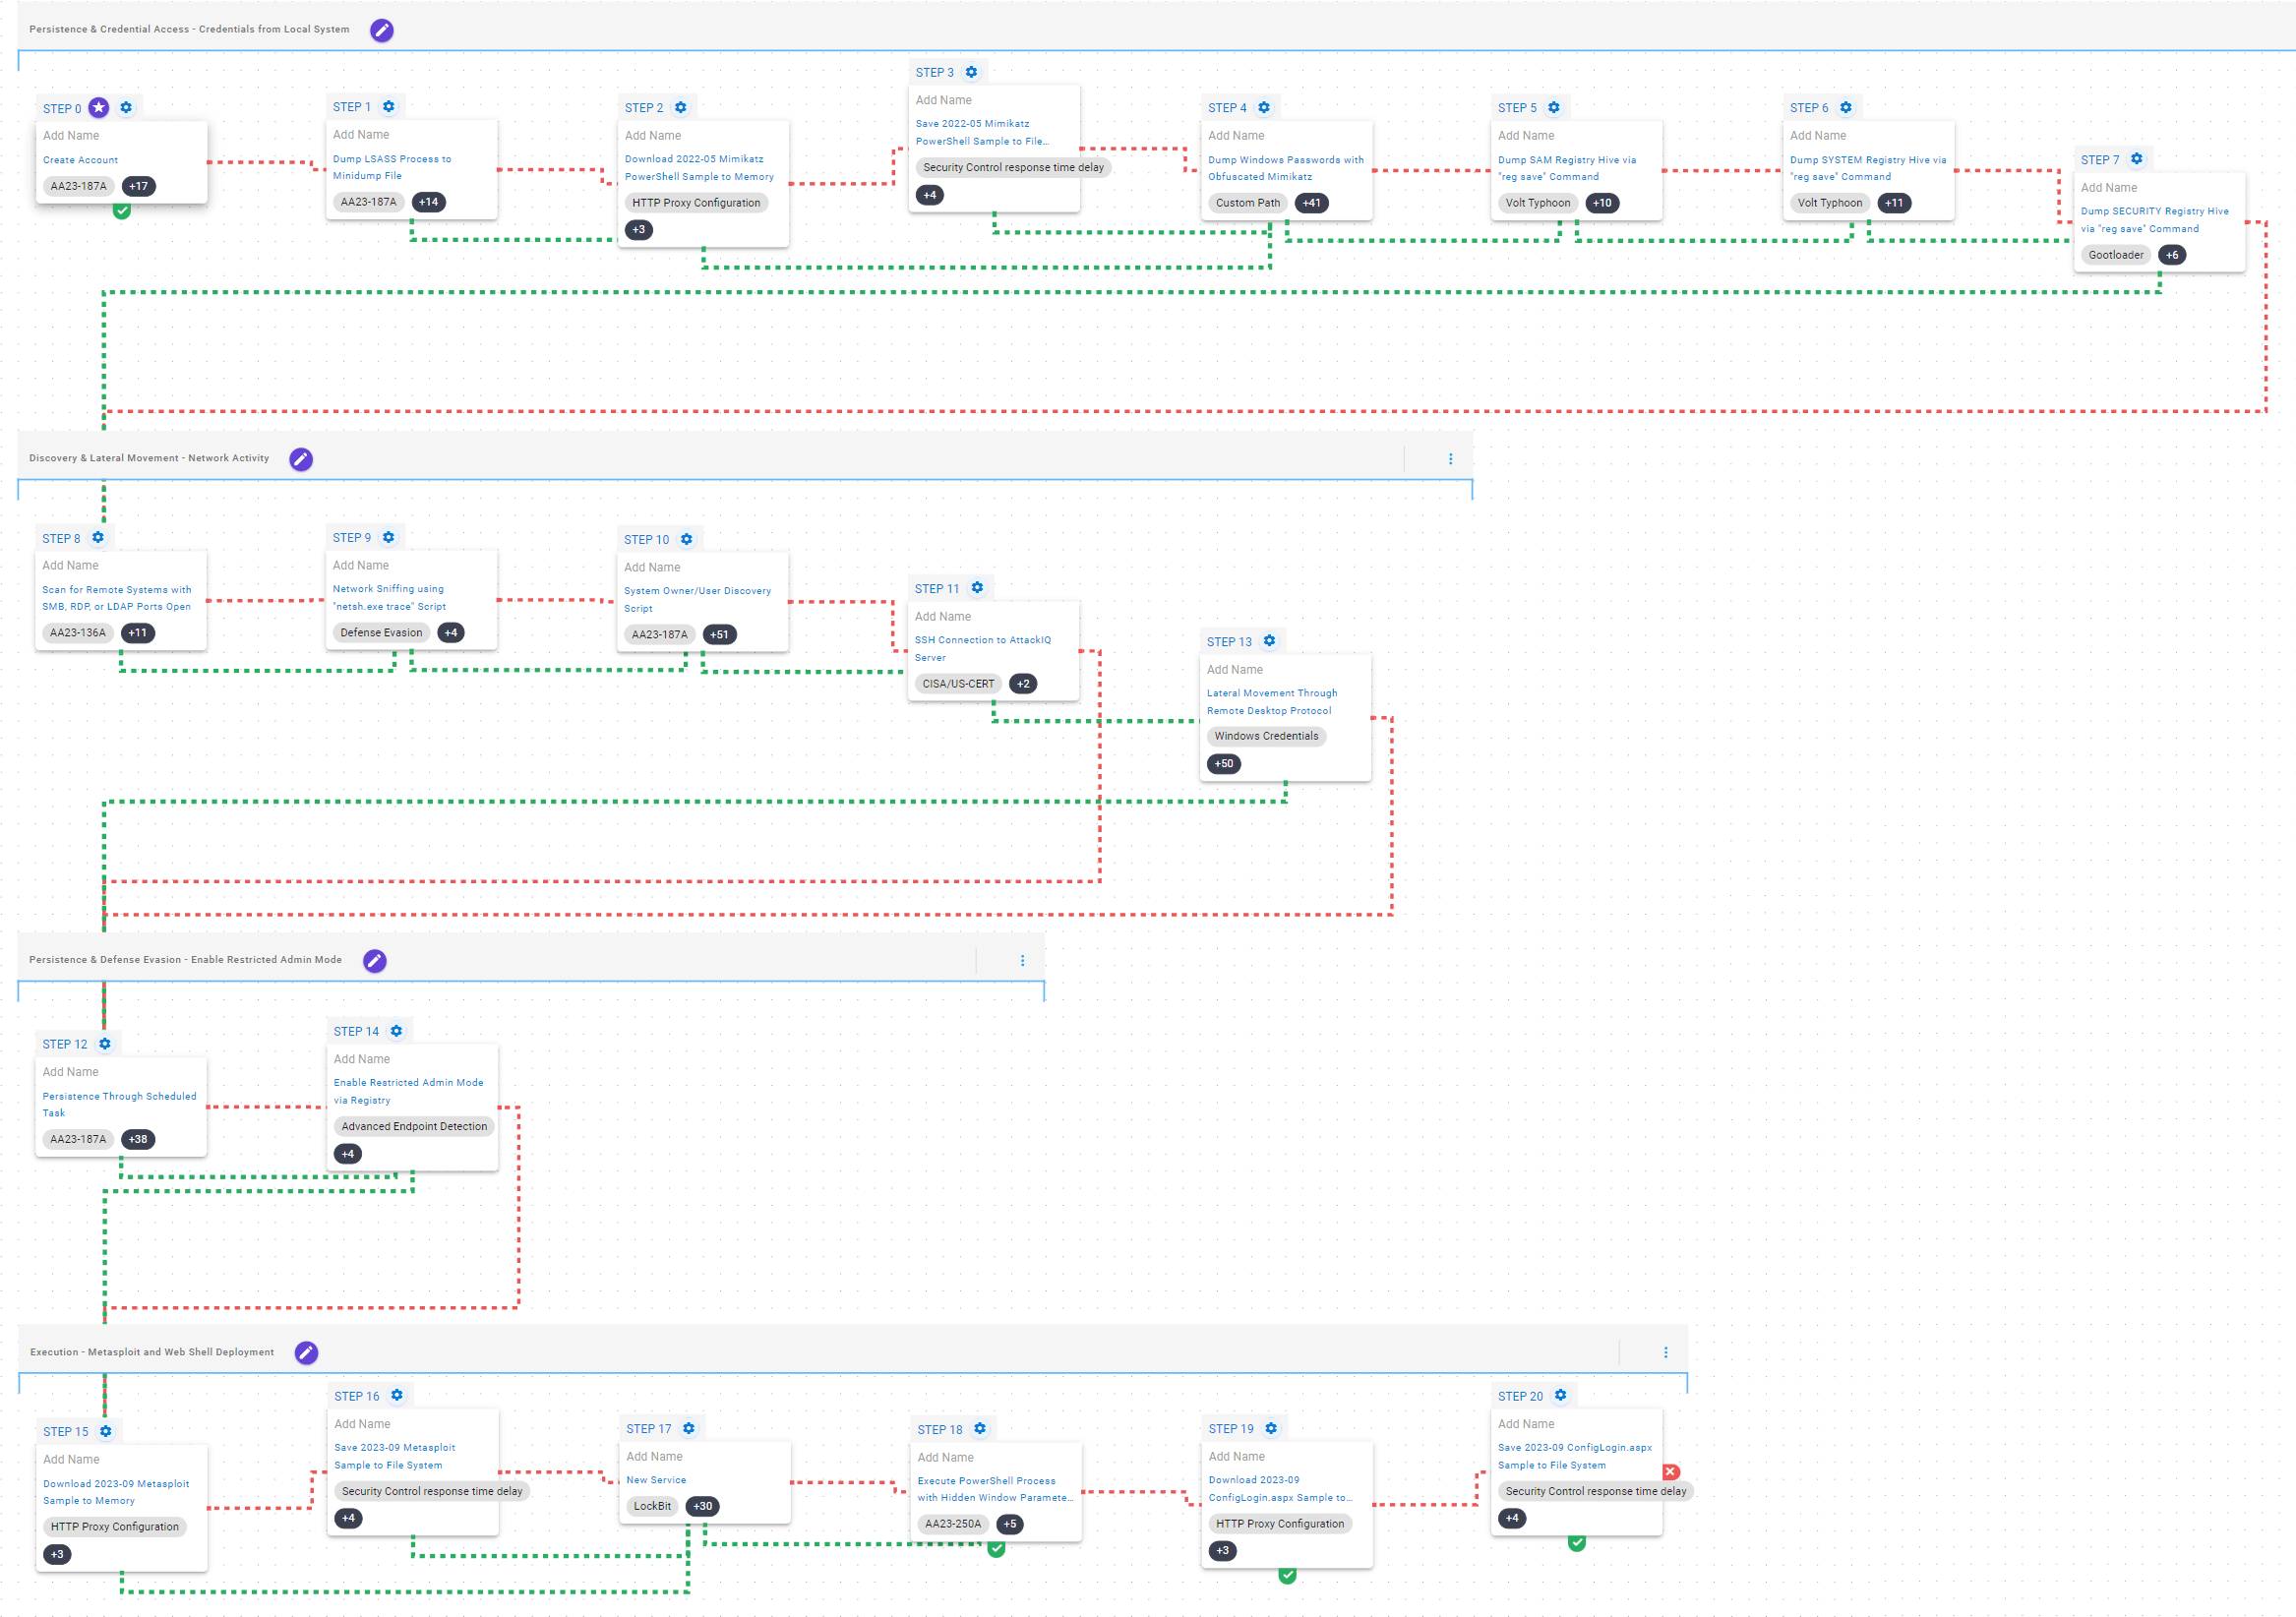Screen dimensions: 2296x1617
Task: Expand the +38 tags on STEP 12
Action: click(138, 1139)
